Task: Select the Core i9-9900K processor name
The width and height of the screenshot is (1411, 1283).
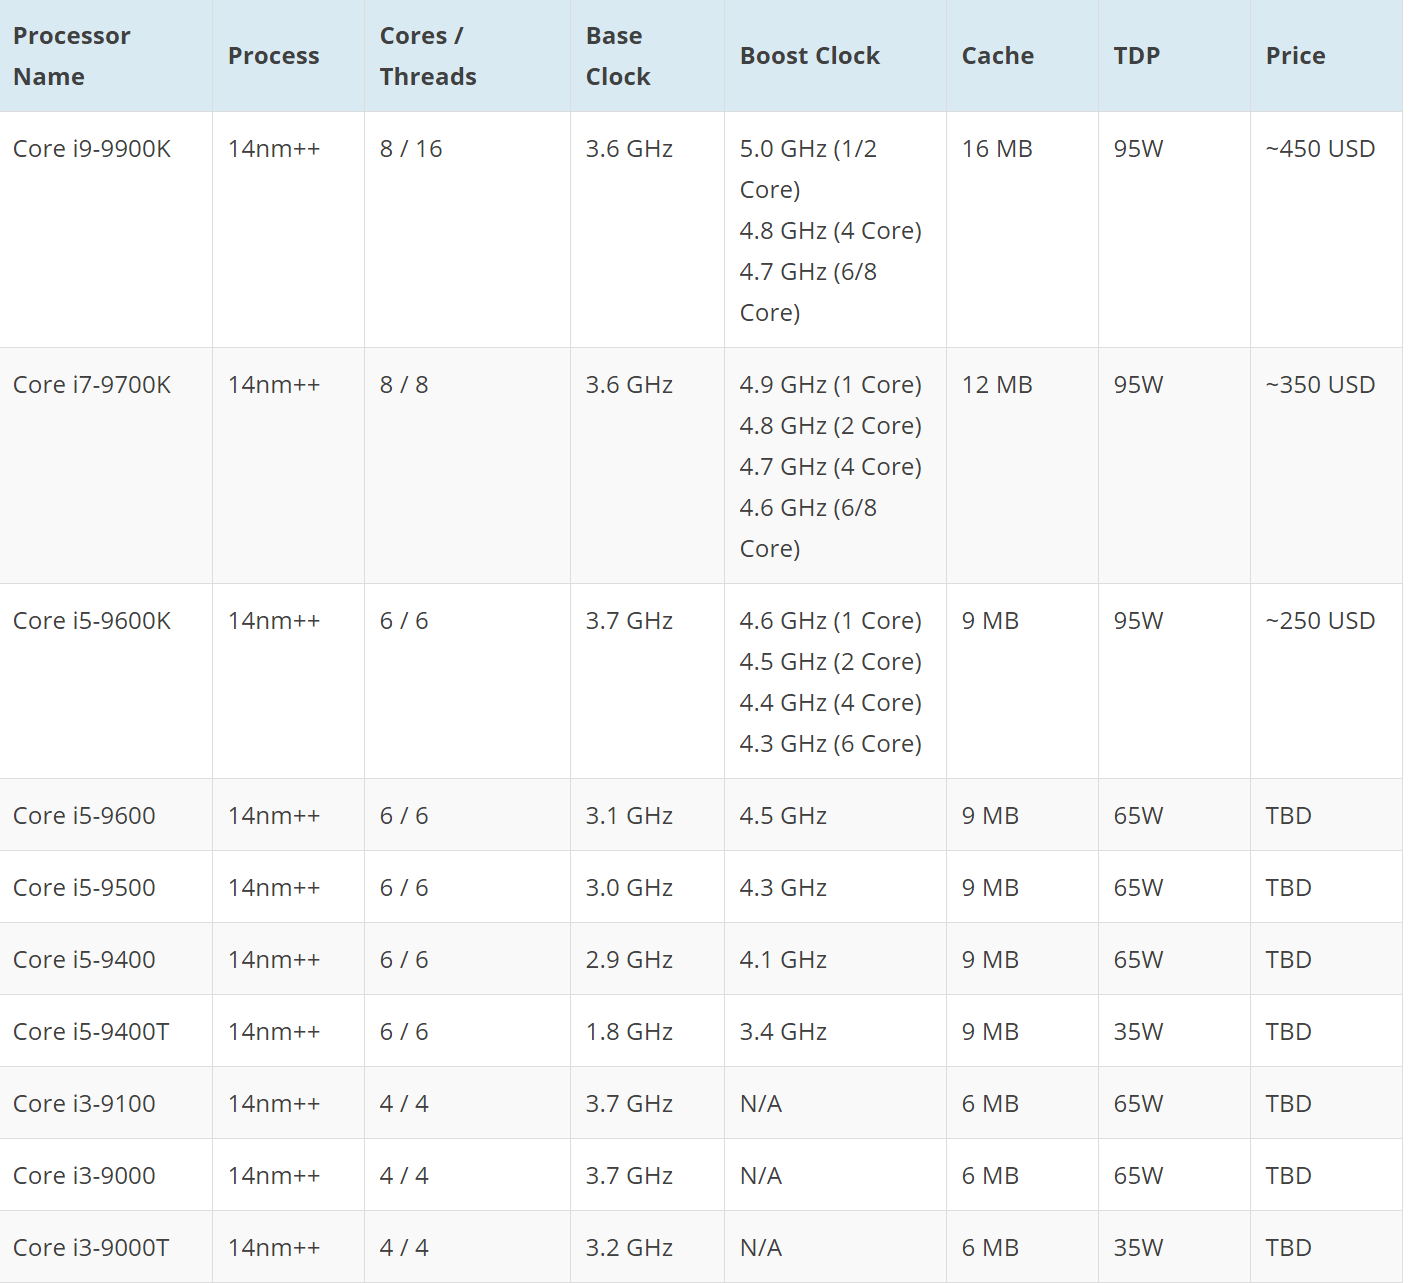Action: point(92,149)
